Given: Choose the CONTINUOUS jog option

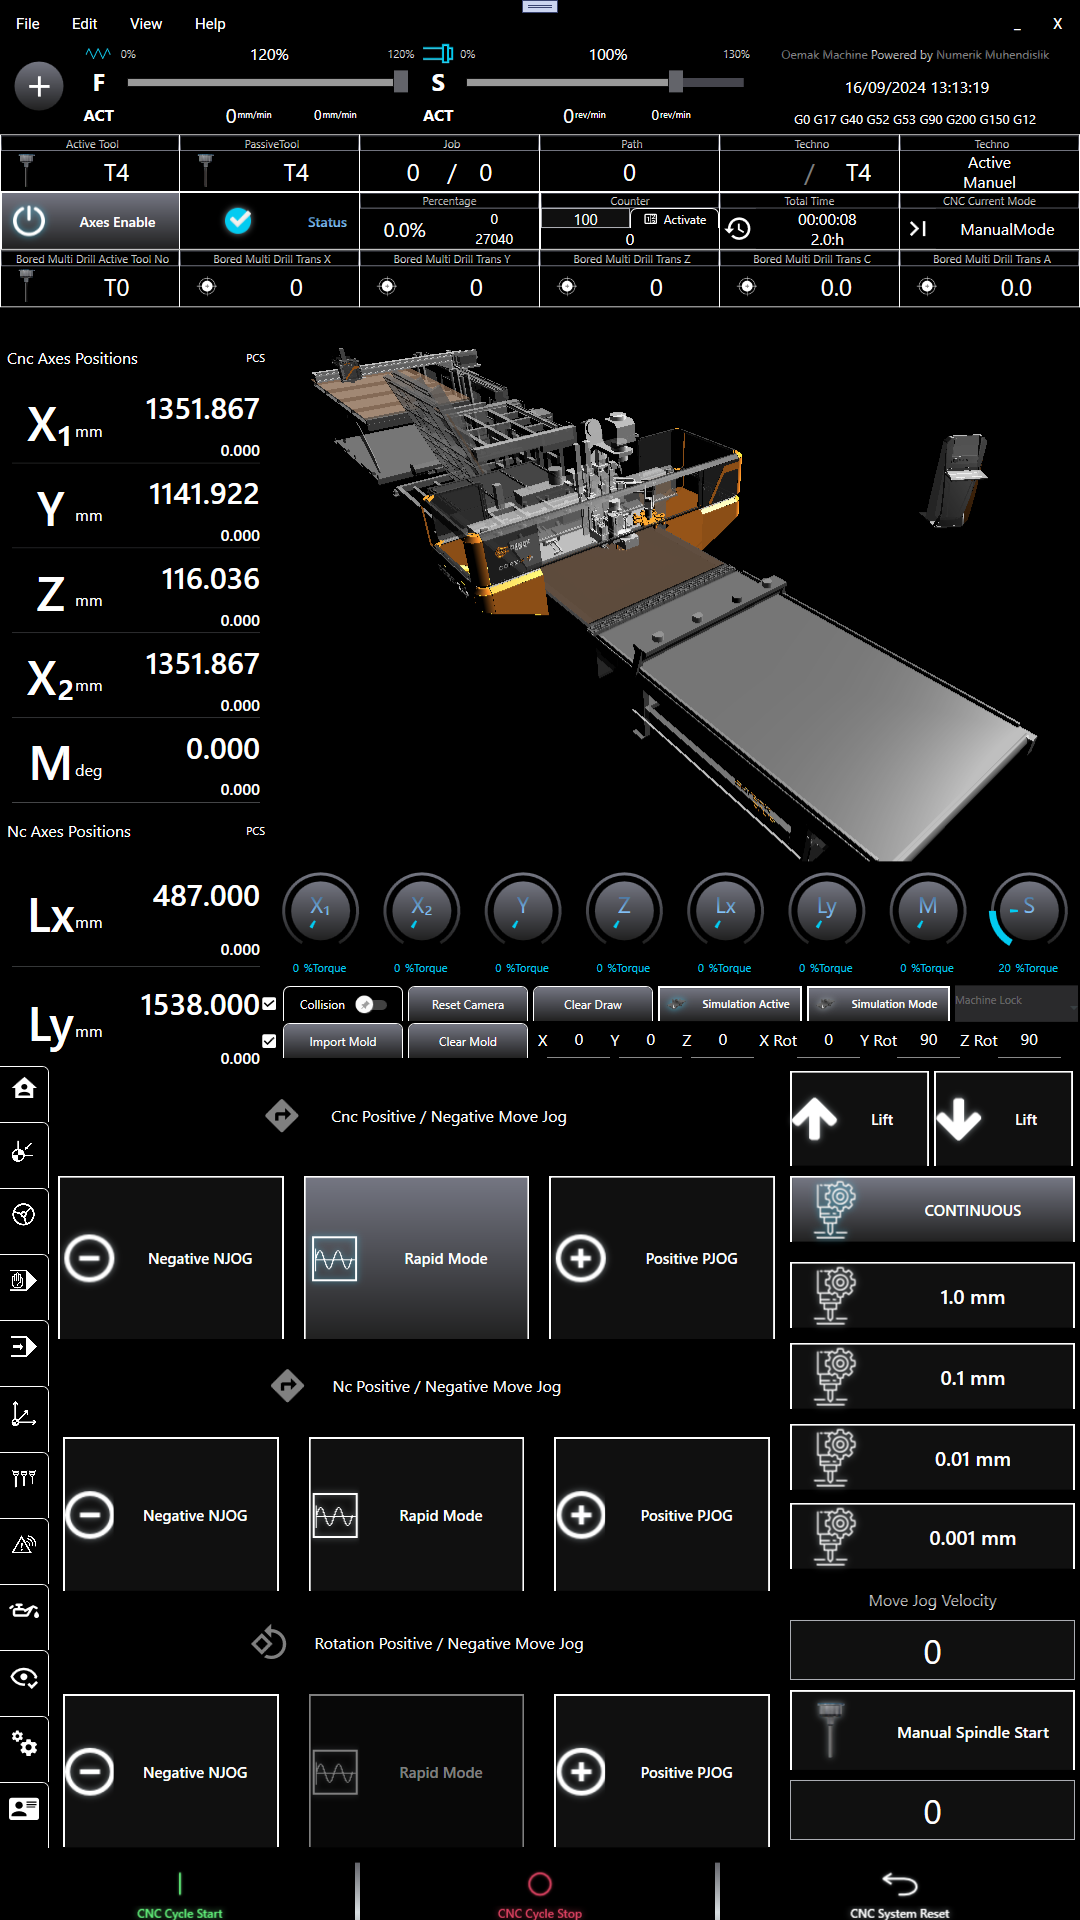Looking at the screenshot, I should coord(932,1210).
